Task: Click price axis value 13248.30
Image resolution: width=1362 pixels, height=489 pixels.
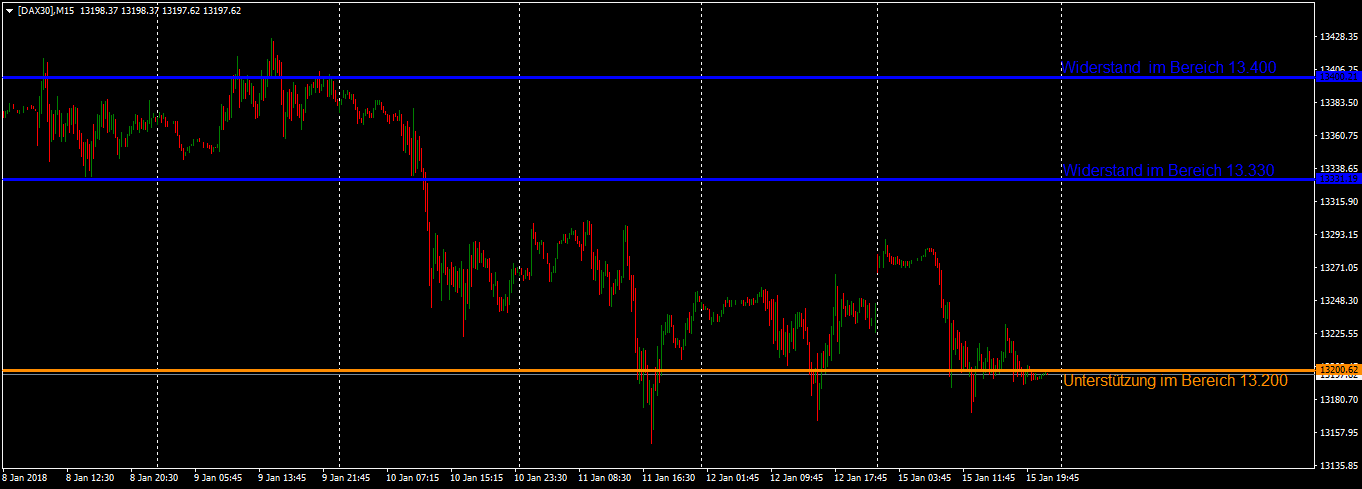Action: [1339, 301]
